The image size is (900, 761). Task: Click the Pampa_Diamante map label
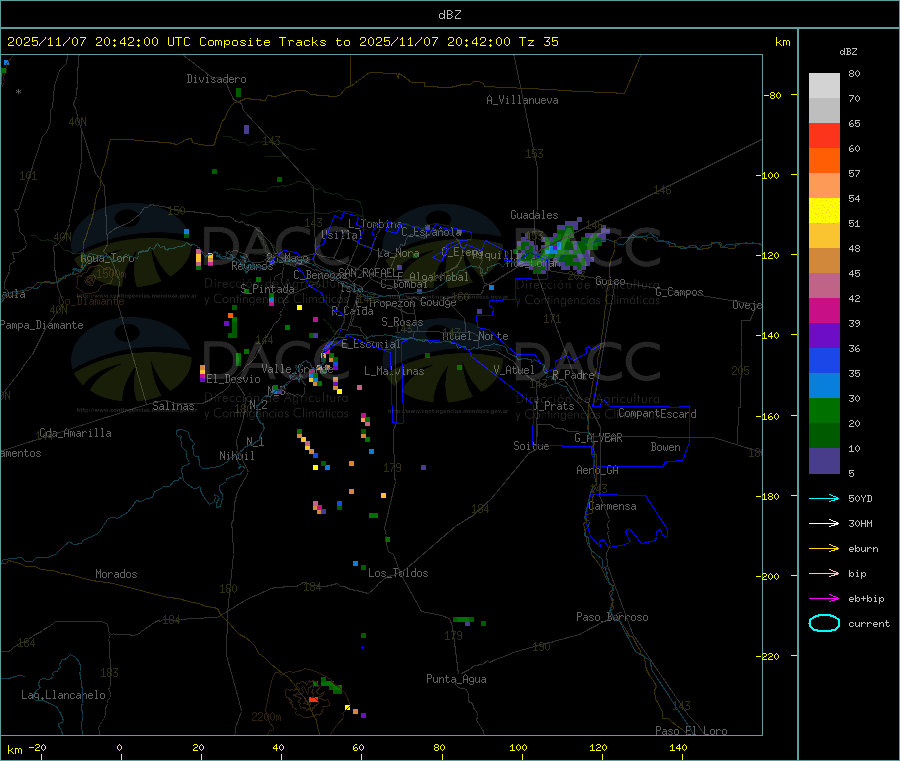point(42,325)
